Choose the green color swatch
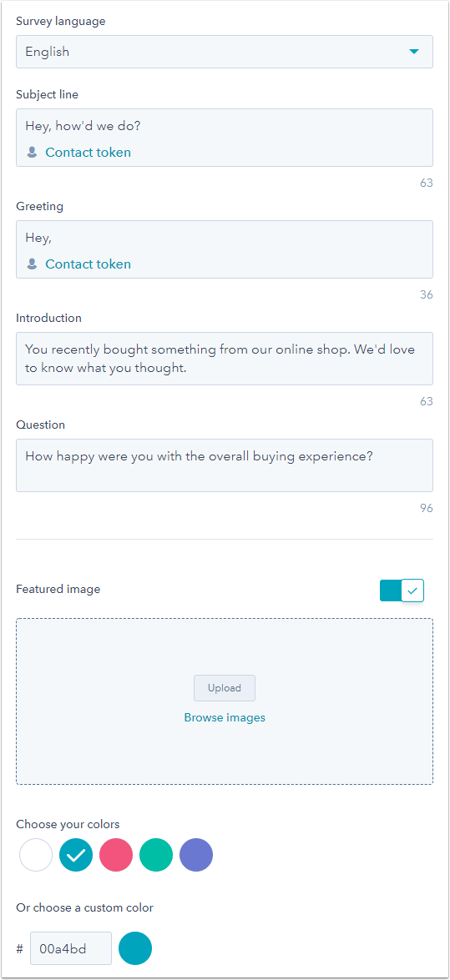Viewport: 450px width, 980px height. point(156,855)
